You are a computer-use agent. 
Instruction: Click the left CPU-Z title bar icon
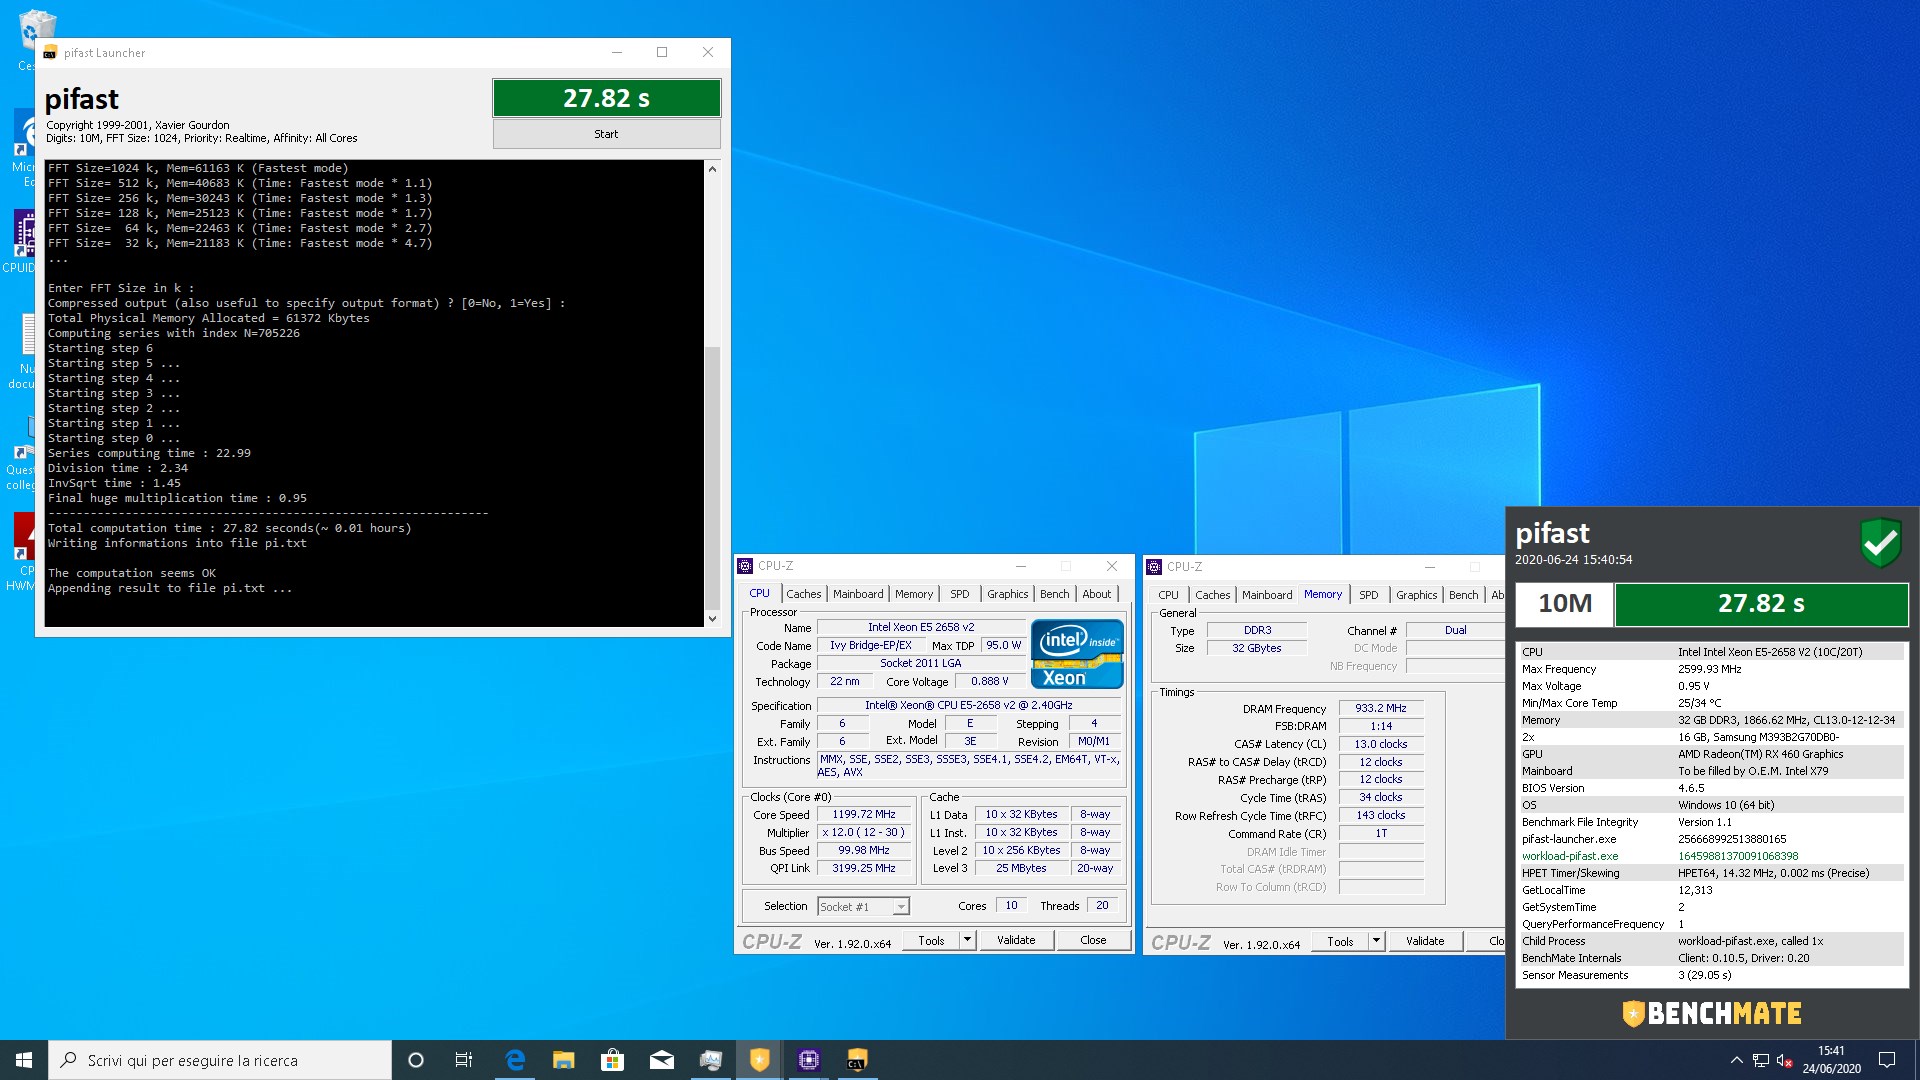pos(745,566)
